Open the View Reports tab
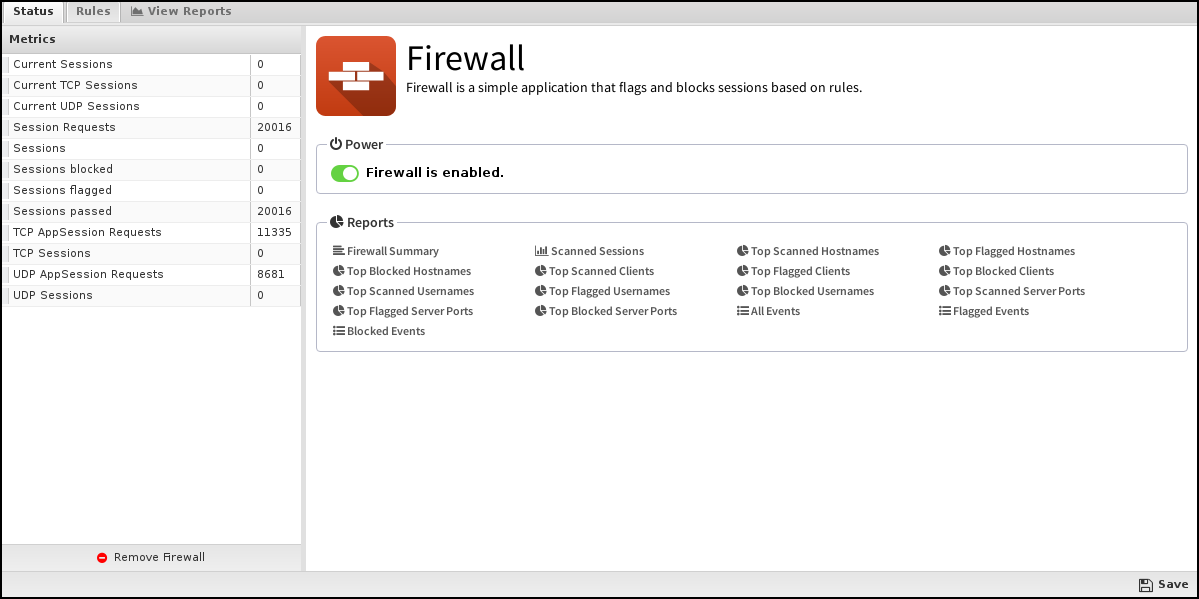Image resolution: width=1199 pixels, height=599 pixels. click(180, 11)
